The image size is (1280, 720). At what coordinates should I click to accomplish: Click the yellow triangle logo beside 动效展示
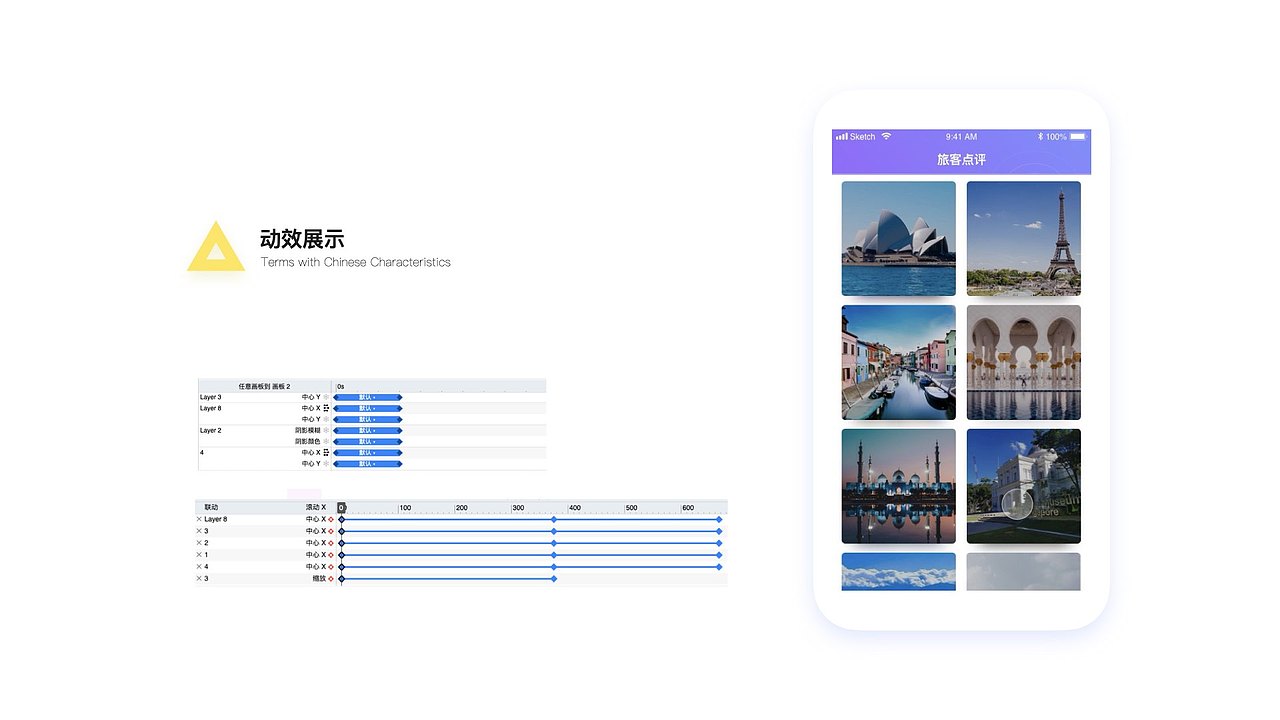[x=216, y=247]
